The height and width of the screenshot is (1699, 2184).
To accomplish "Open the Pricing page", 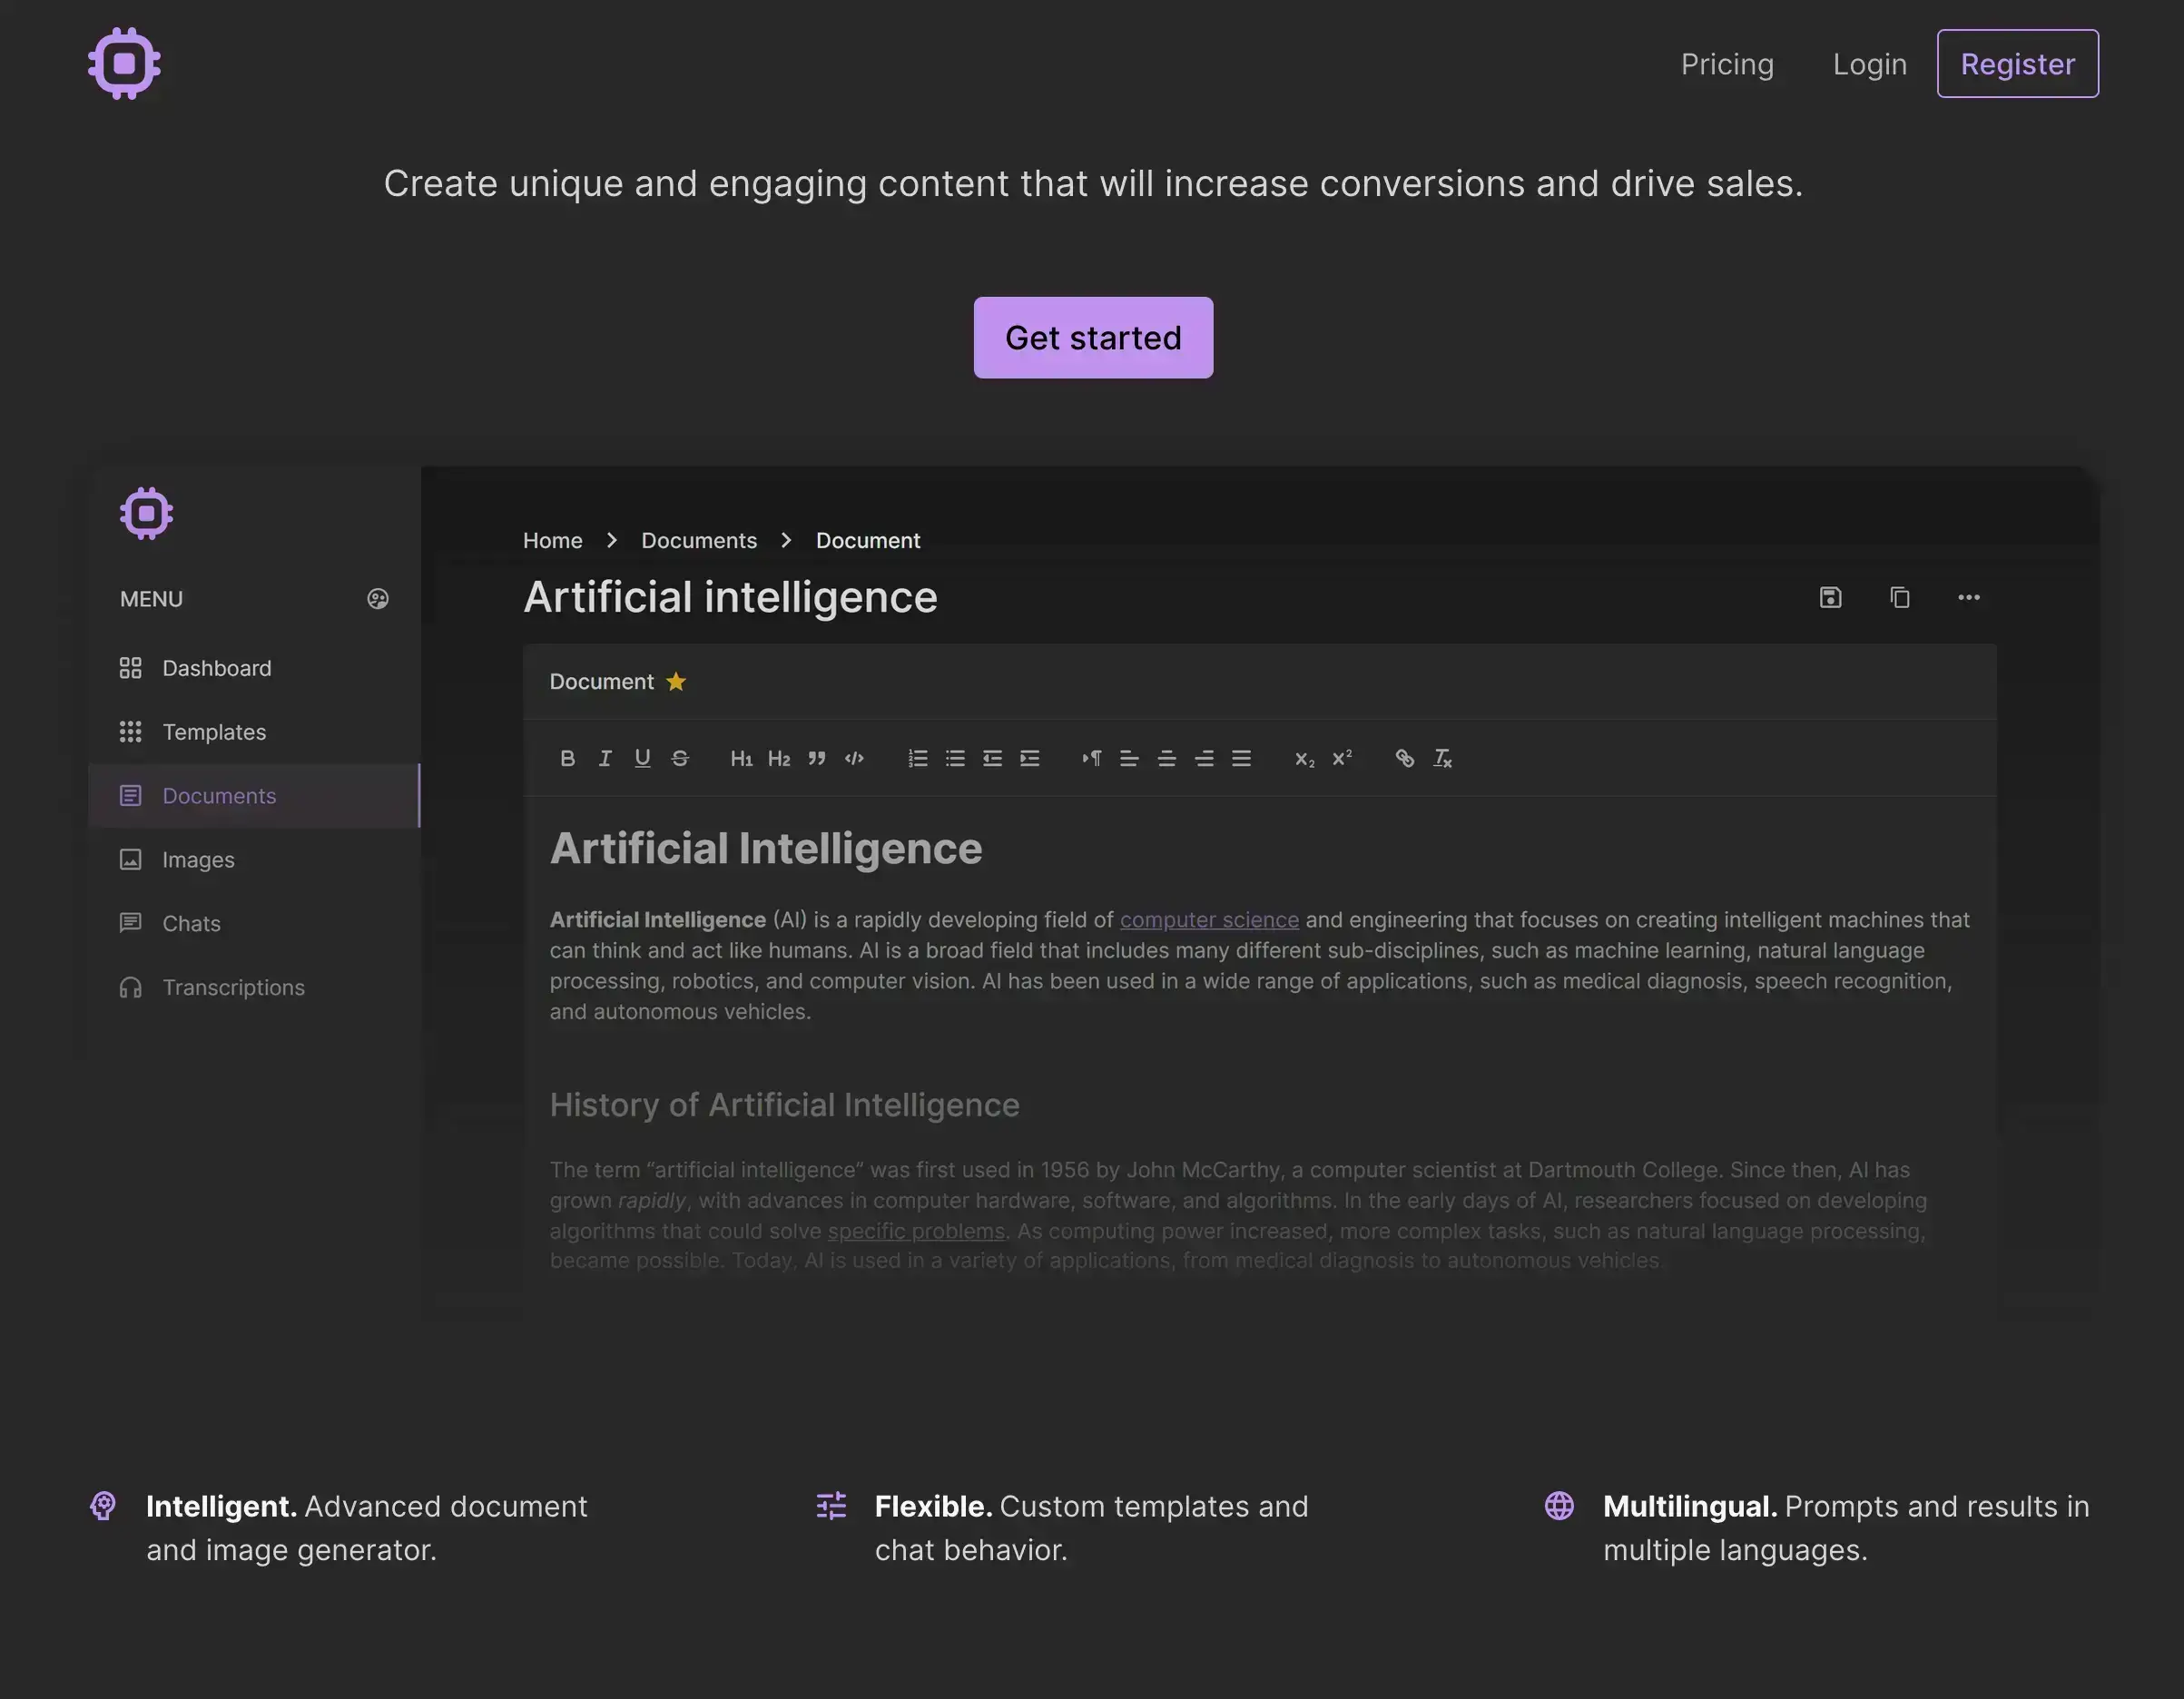I will click(1727, 64).
